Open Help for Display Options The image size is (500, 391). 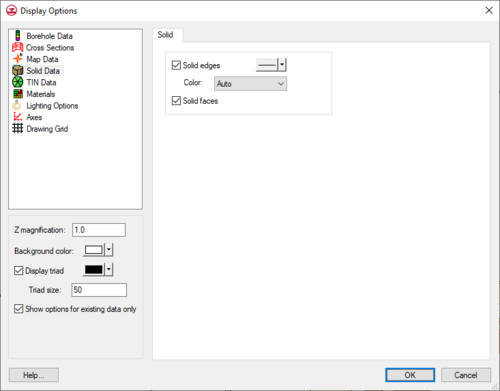34,375
